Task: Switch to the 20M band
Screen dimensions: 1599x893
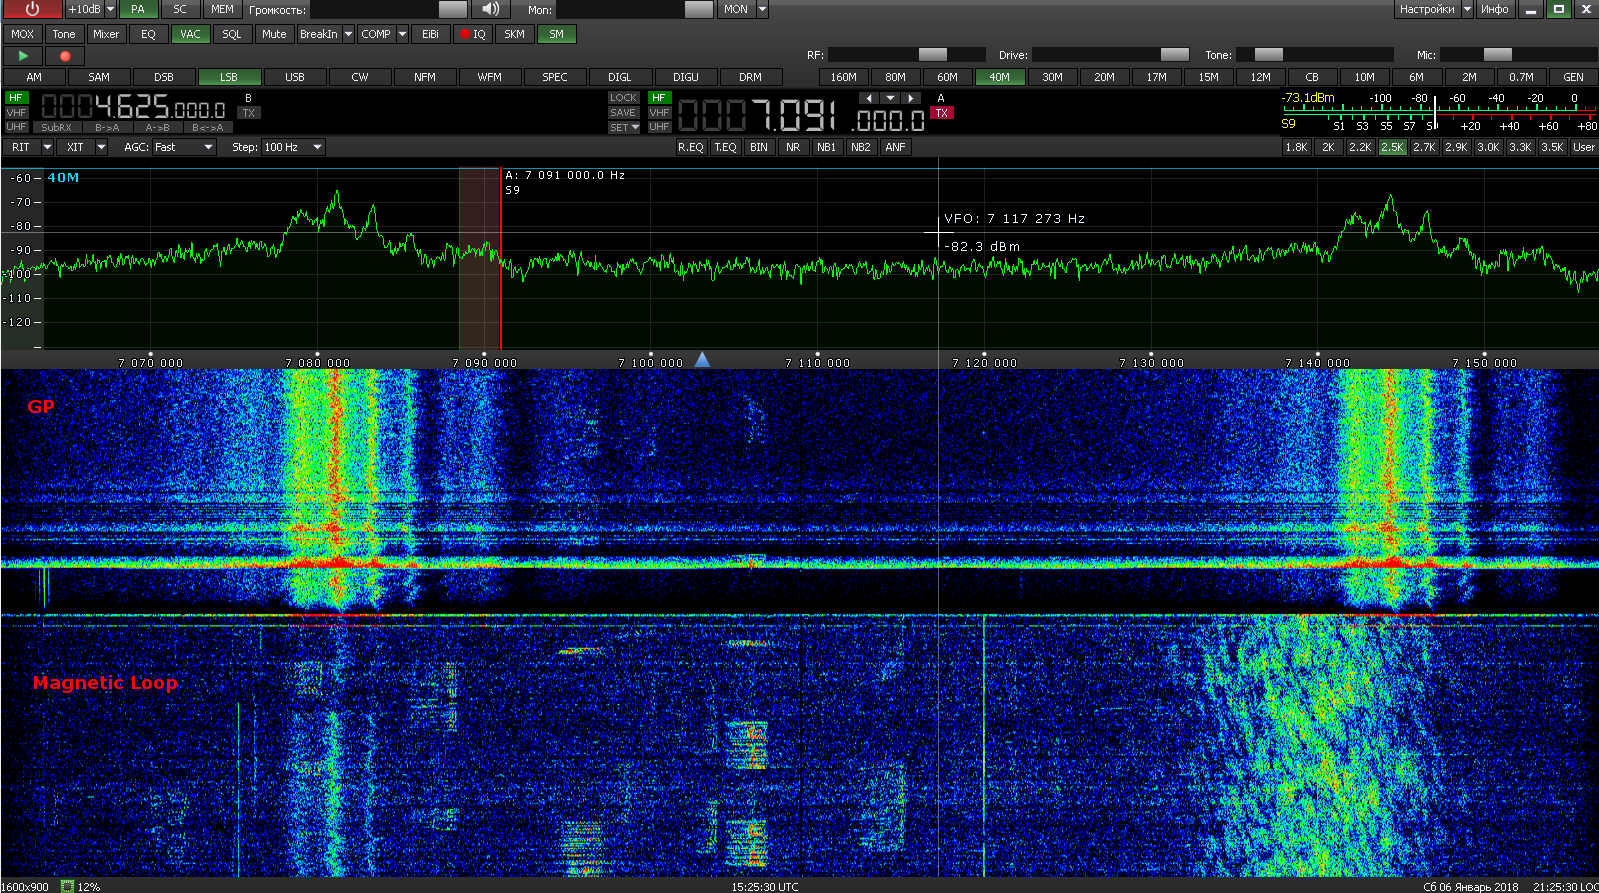Action: tap(1104, 77)
